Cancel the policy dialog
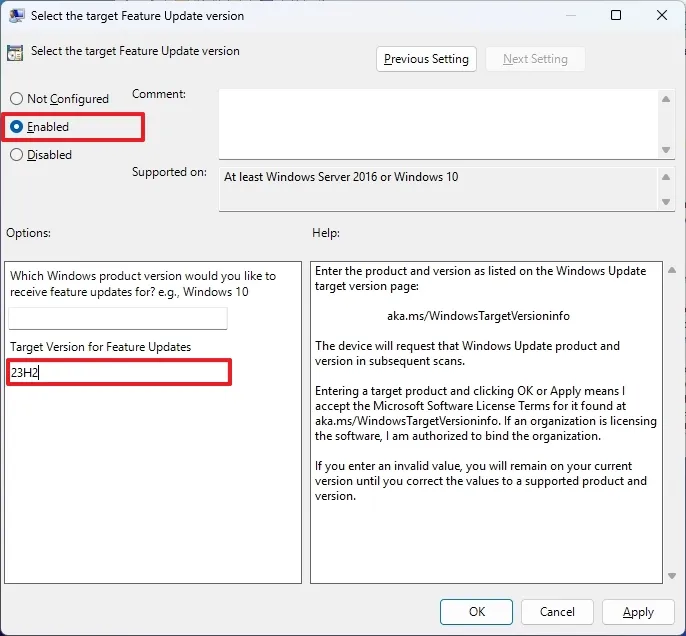Viewport: 686px width, 636px height. [557, 612]
